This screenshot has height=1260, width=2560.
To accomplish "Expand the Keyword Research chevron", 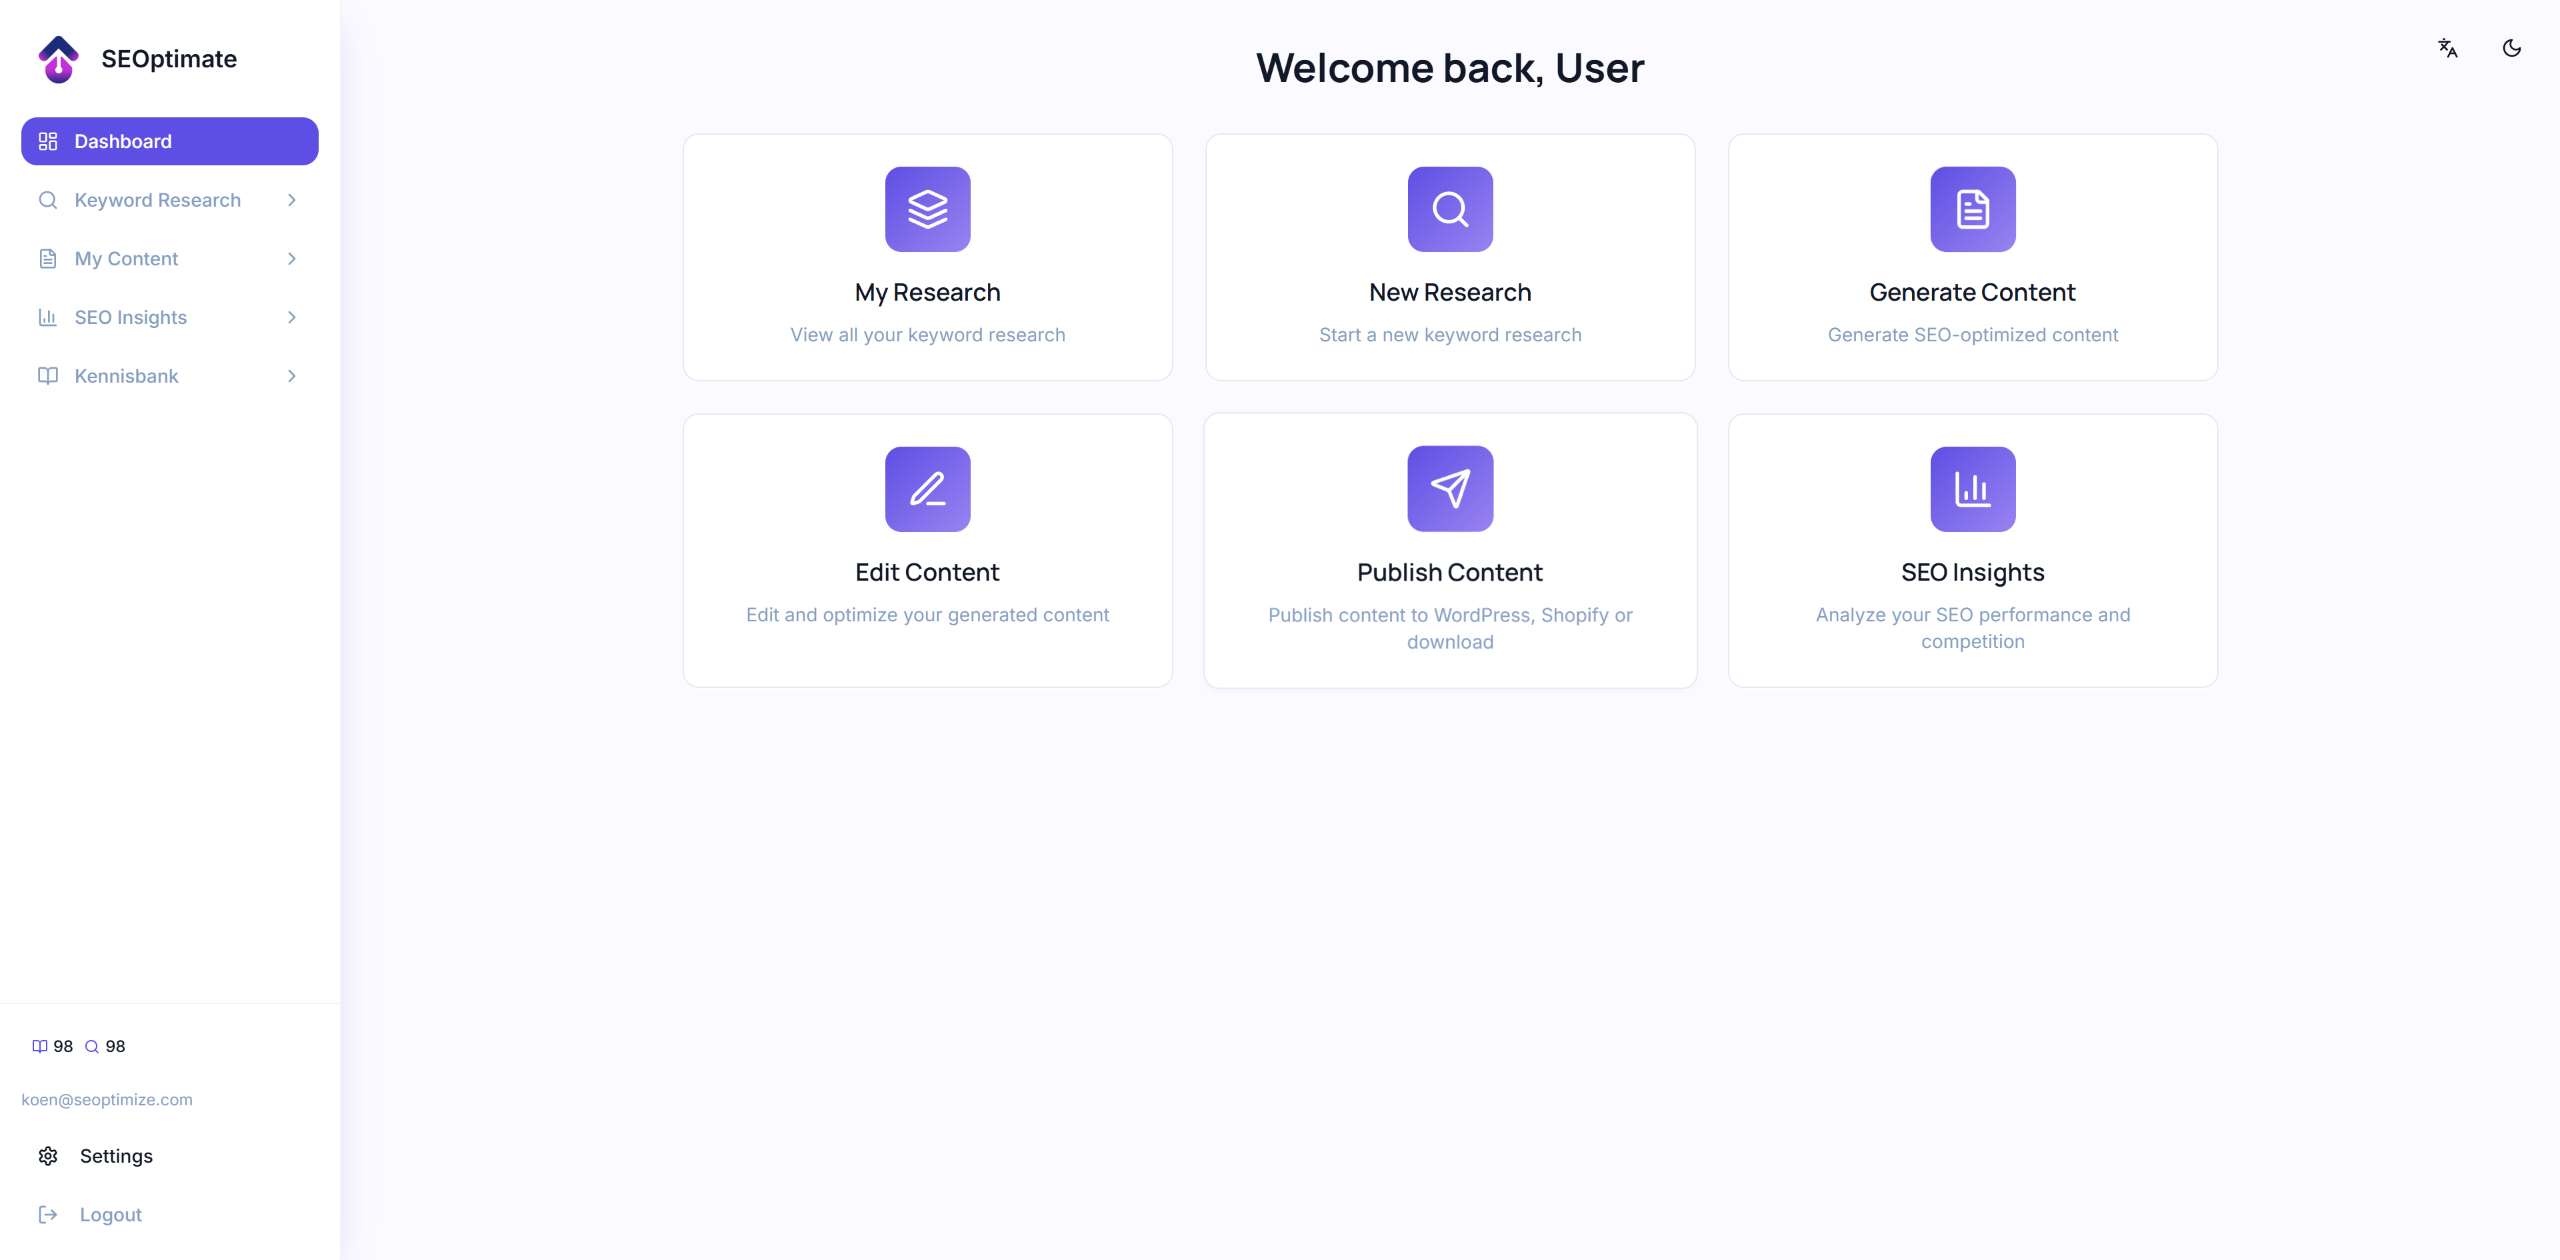I will (292, 200).
